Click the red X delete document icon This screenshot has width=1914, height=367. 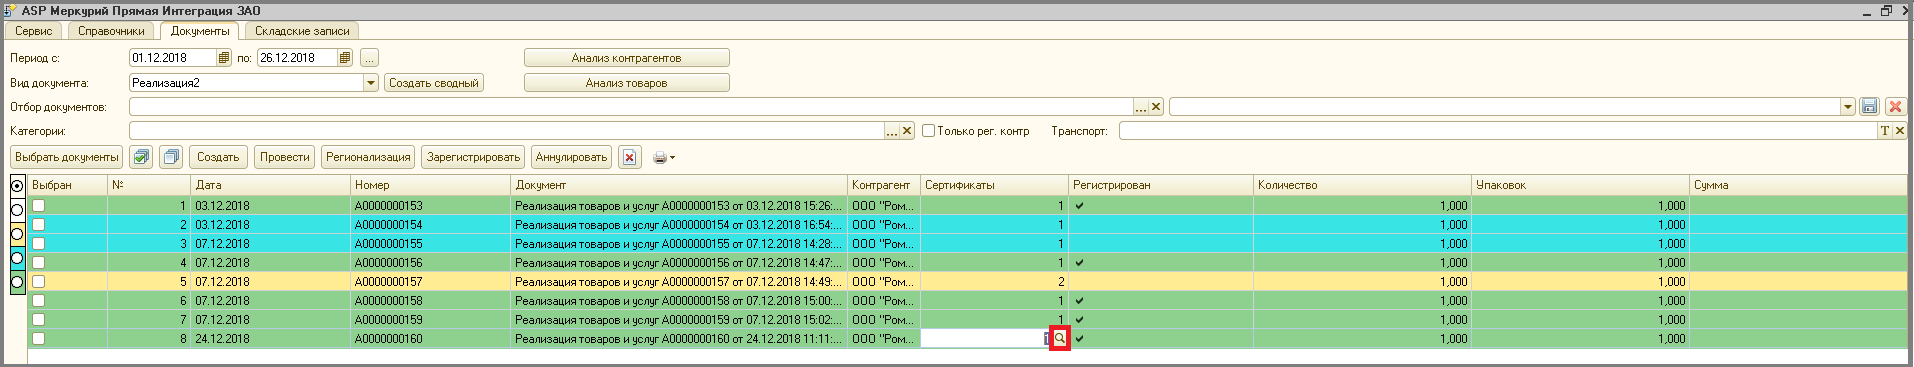629,157
